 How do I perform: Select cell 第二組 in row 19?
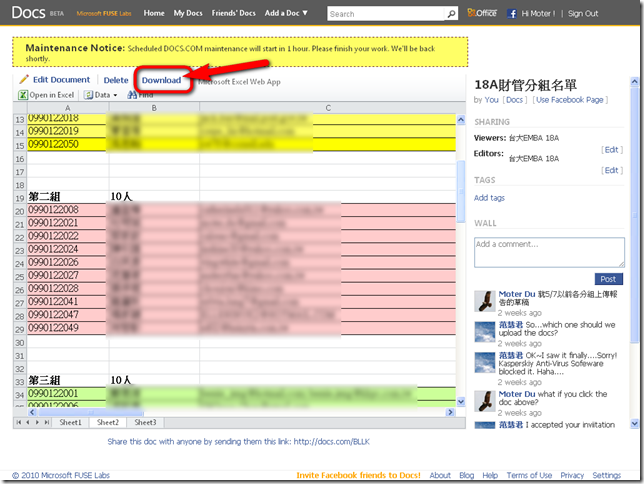pos(68,196)
